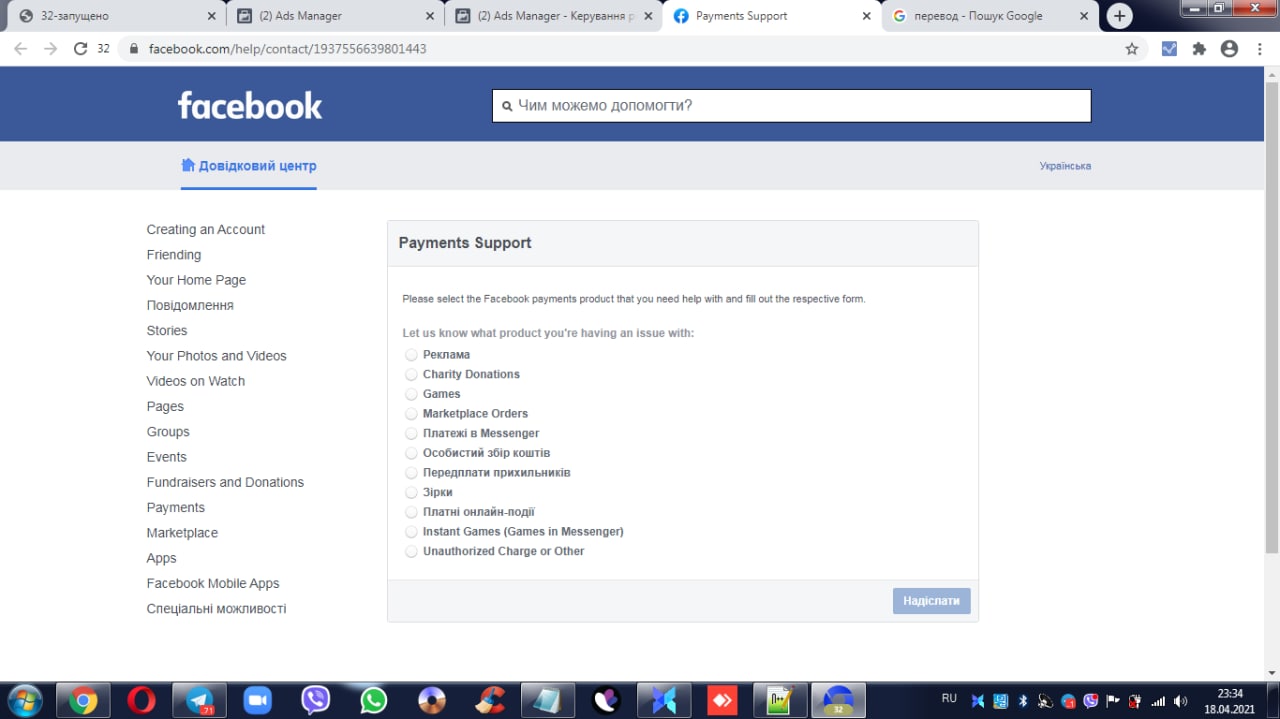This screenshot has width=1280, height=719.
Task: Open the Chrome profile avatar icon
Action: [1229, 48]
